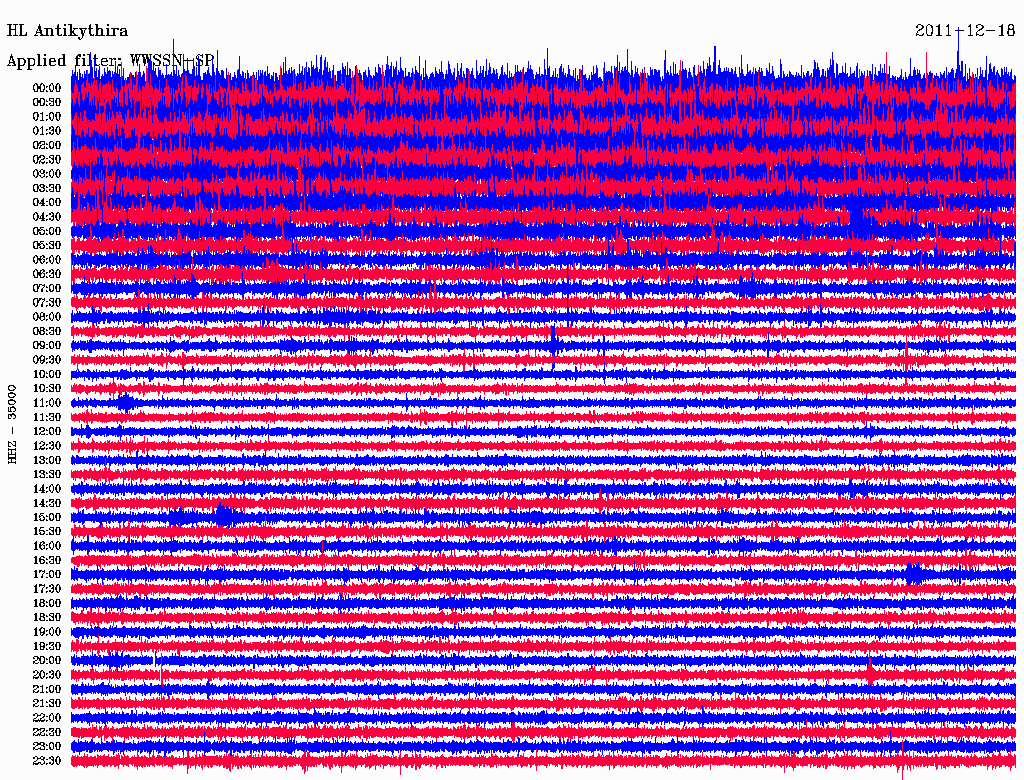1024x780 pixels.
Task: Select the 17:00 time label
Action: coord(47,575)
